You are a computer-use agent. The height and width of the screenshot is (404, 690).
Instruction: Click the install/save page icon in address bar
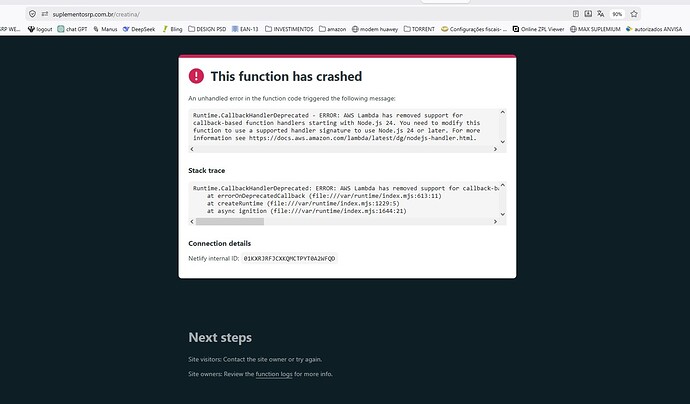click(588, 14)
